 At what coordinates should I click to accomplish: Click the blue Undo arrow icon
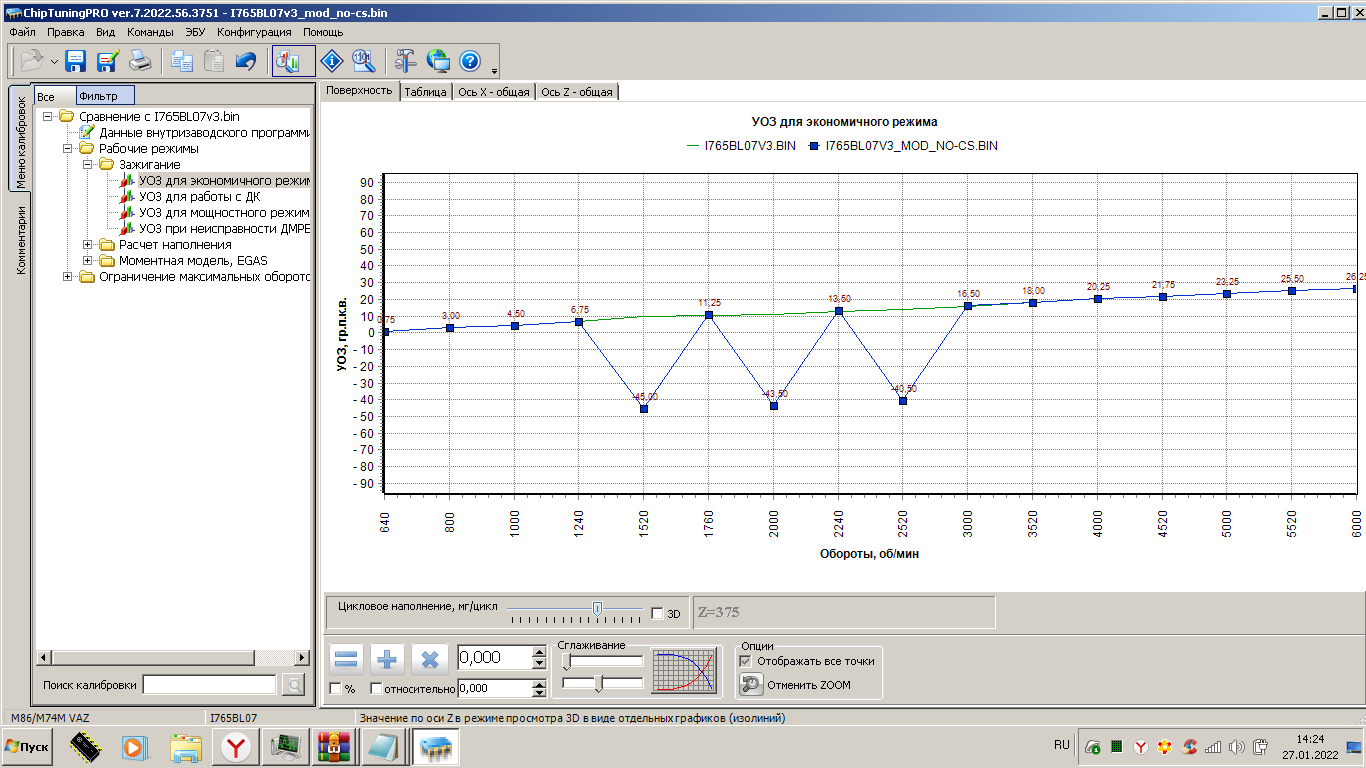(x=245, y=61)
